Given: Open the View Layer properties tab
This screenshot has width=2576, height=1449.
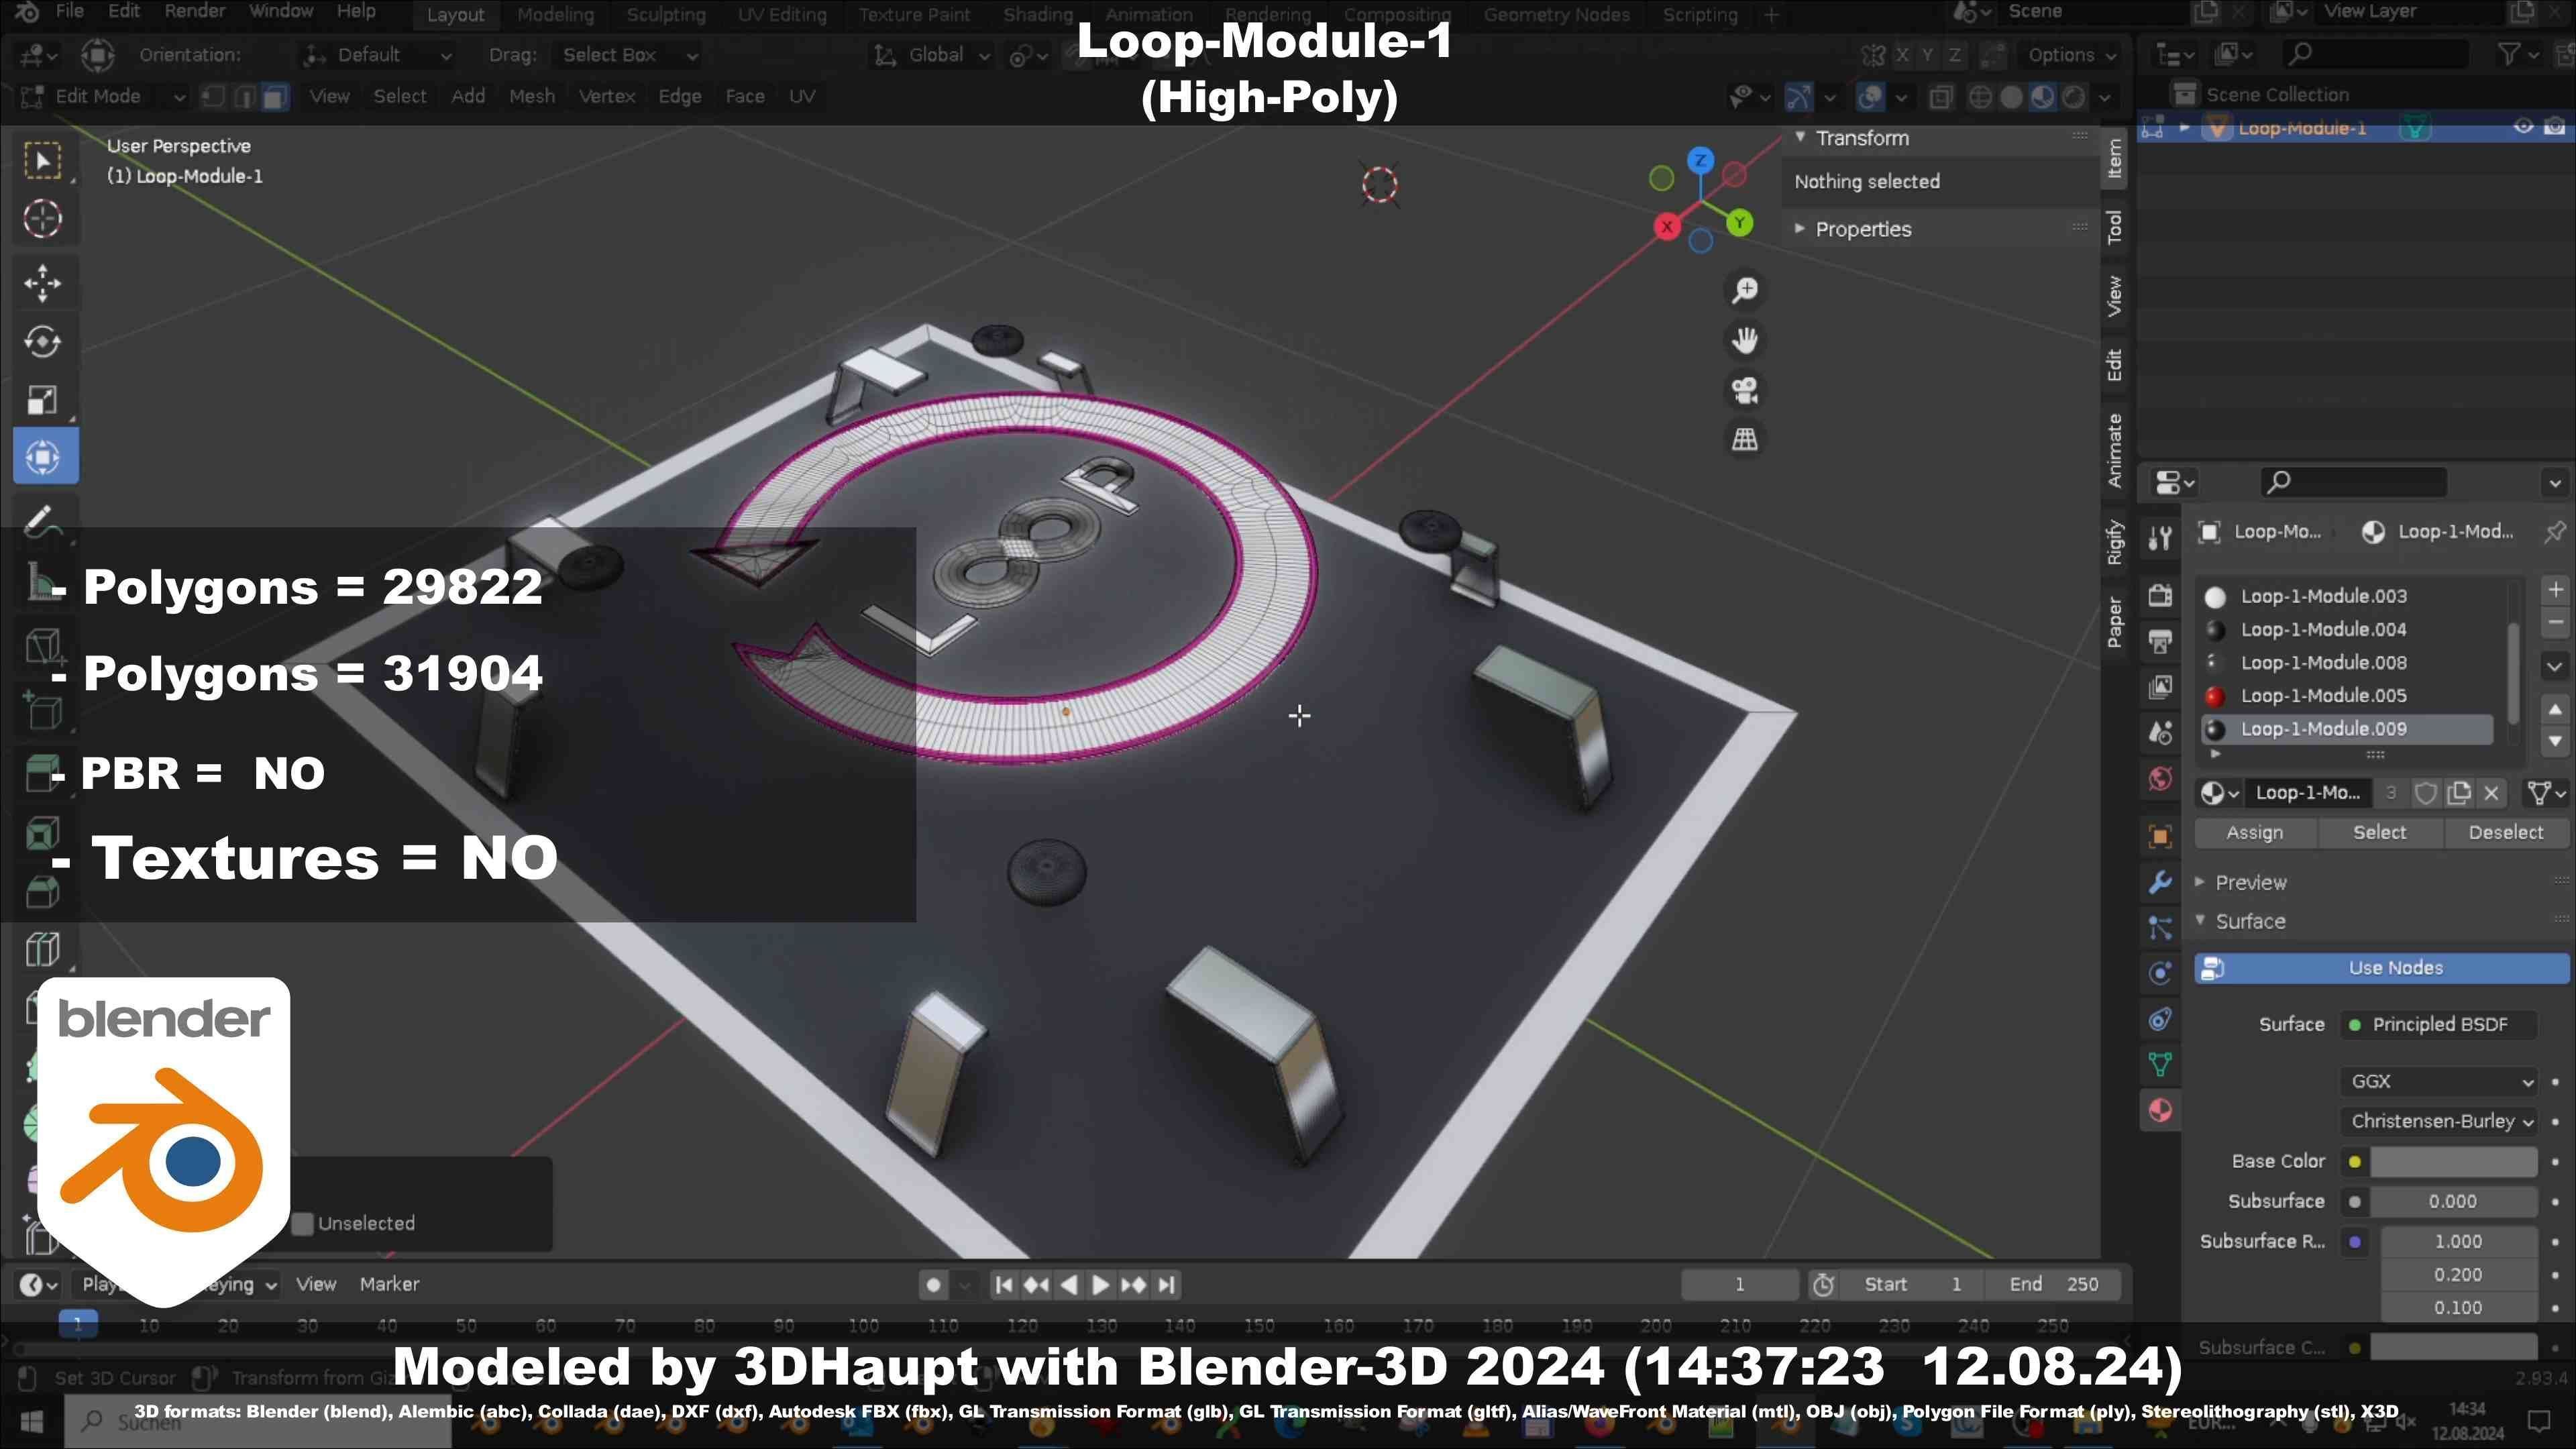Looking at the screenshot, I should pos(2160,687).
